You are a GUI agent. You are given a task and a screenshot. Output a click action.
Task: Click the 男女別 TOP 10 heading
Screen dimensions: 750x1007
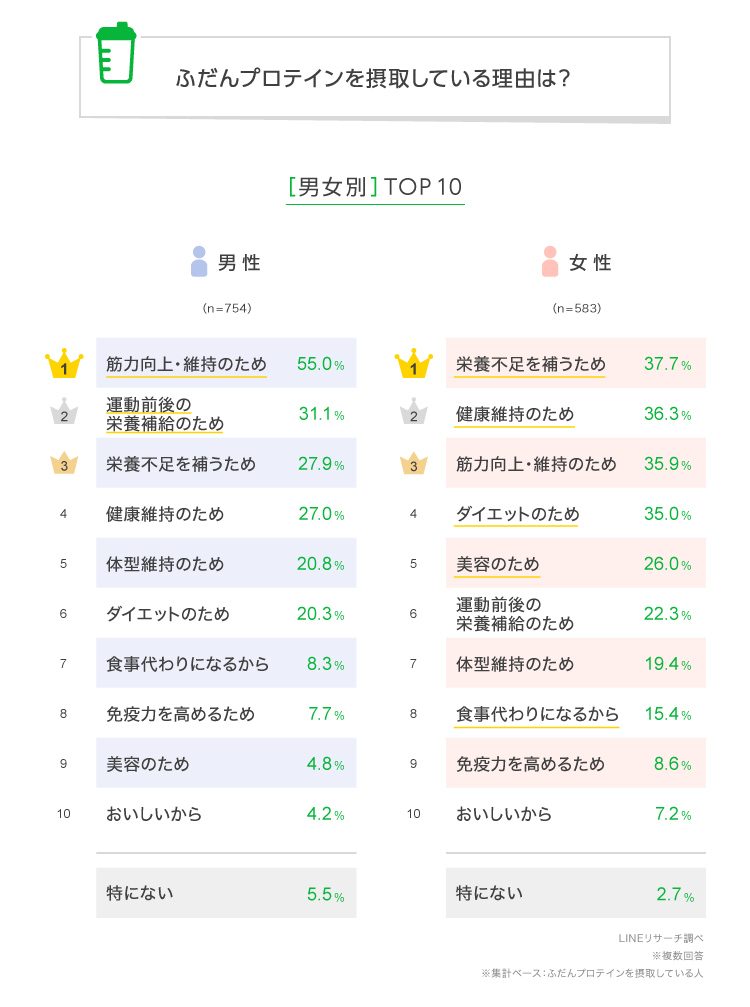[375, 188]
